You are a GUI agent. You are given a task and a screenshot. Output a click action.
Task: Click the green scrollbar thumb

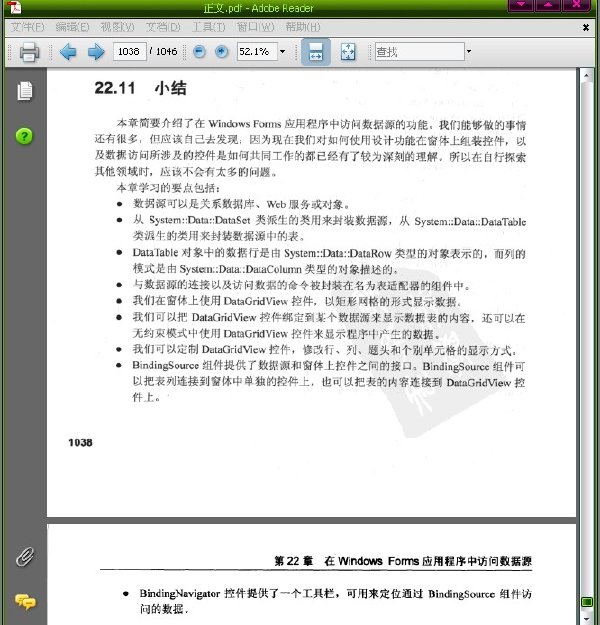point(587,602)
